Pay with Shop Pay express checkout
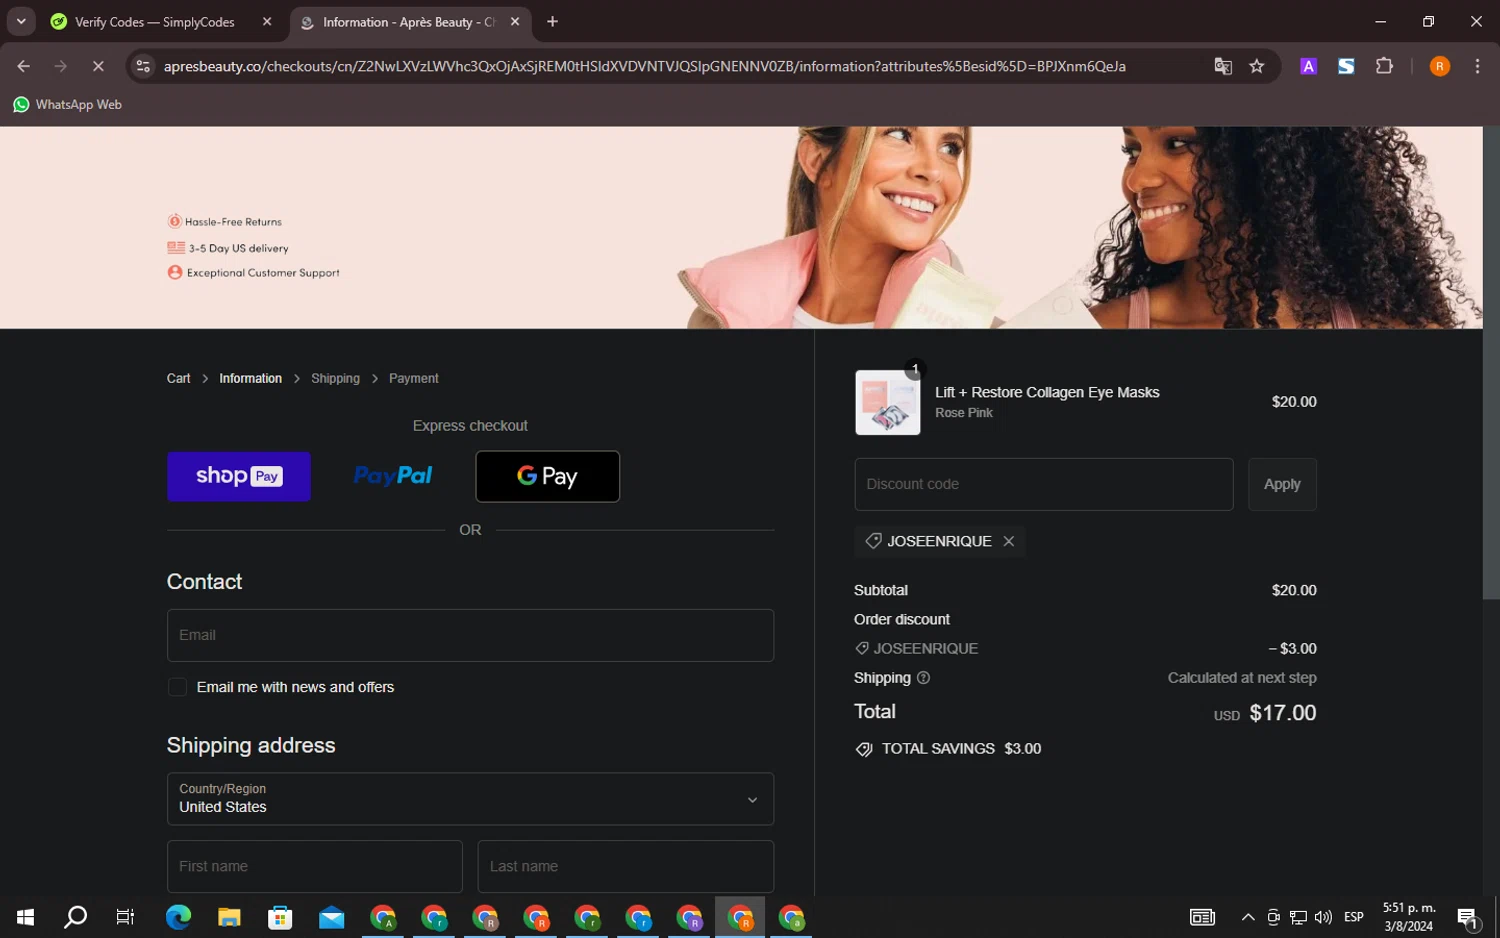1500x938 pixels. (239, 476)
